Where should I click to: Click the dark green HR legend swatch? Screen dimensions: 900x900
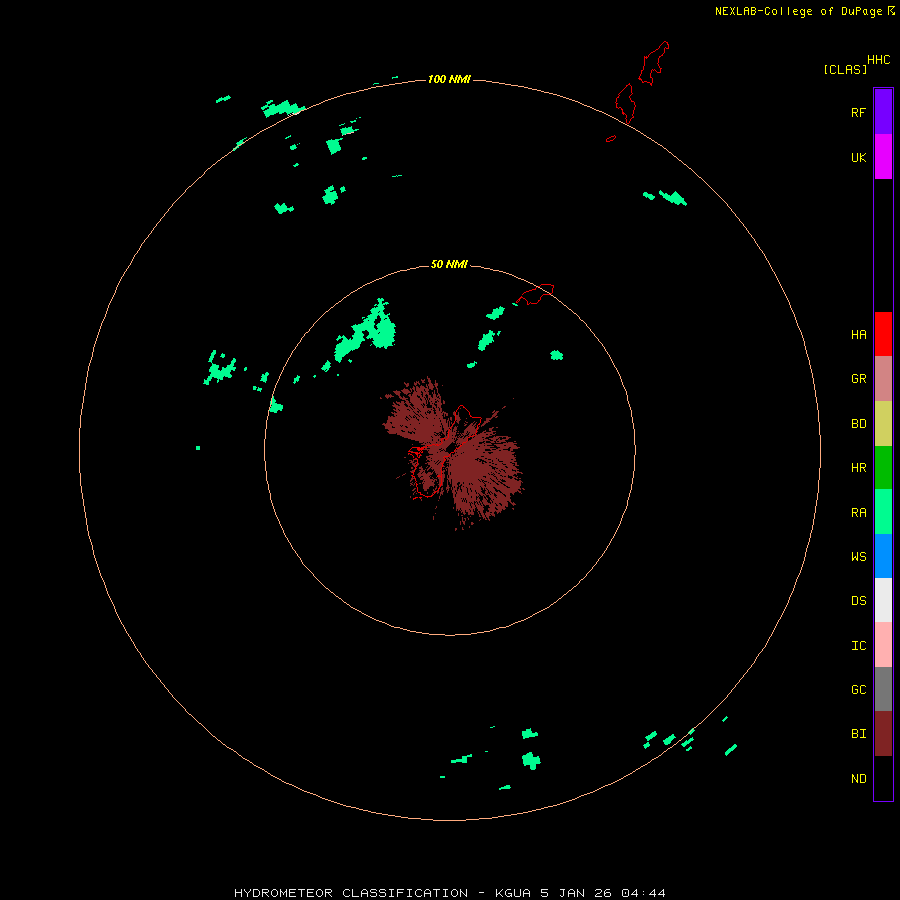883,468
